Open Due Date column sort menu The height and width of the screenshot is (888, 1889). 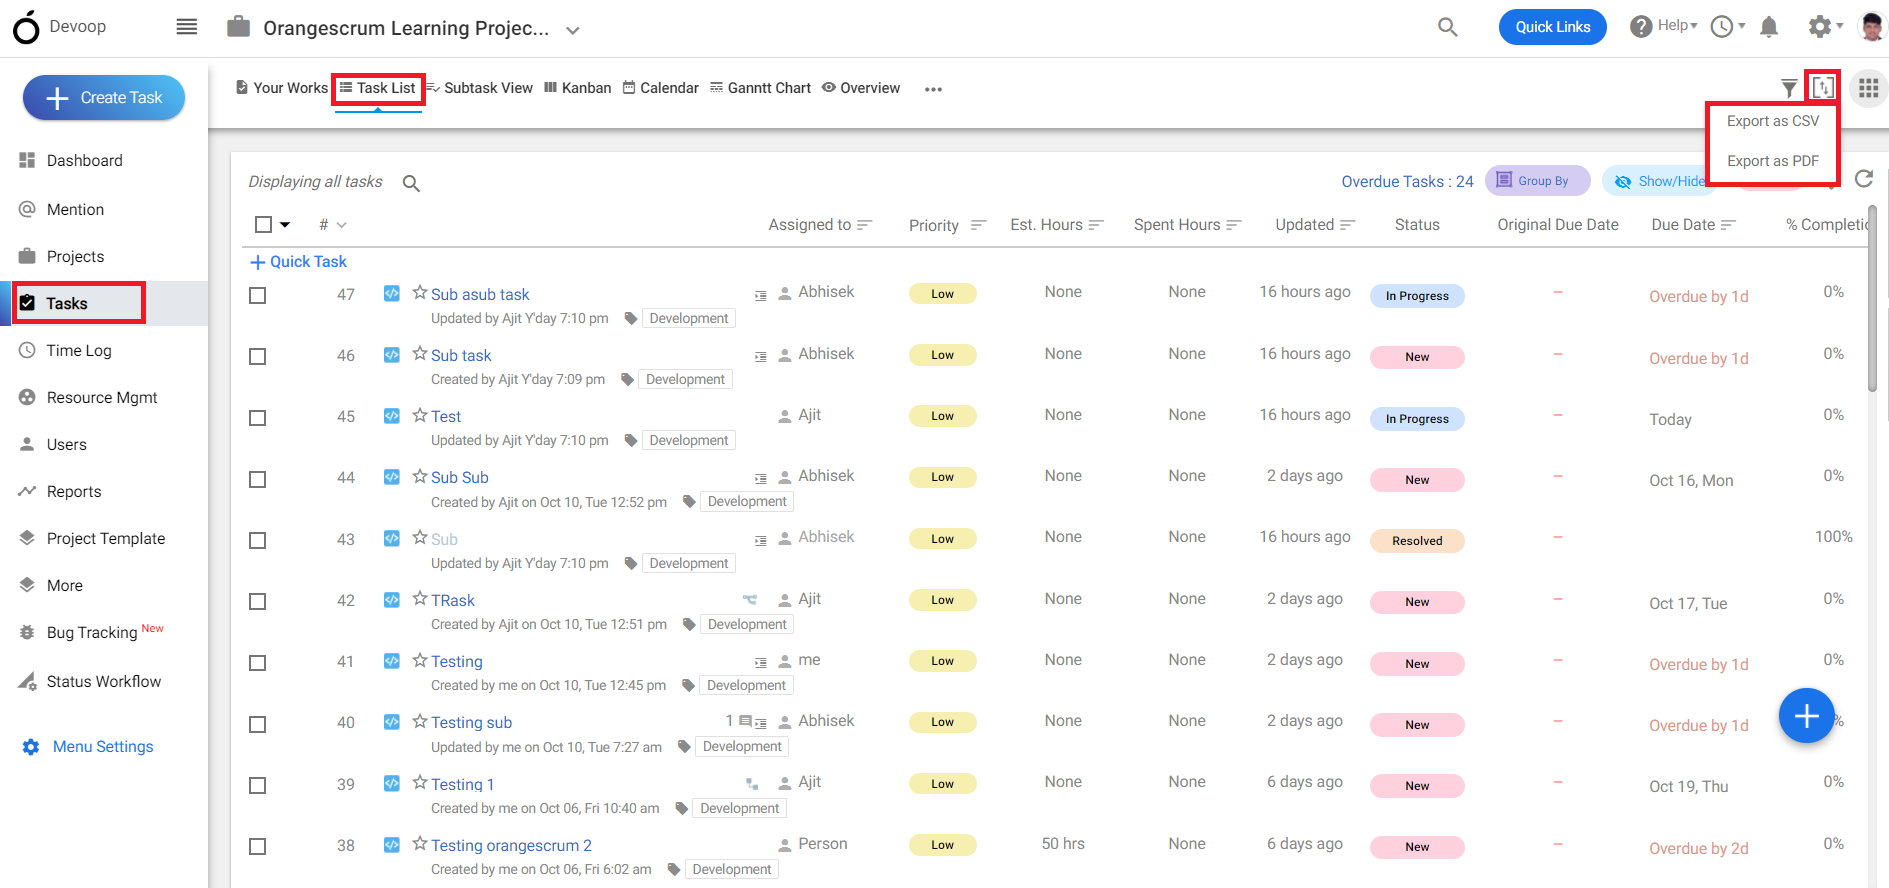[x=1728, y=225]
